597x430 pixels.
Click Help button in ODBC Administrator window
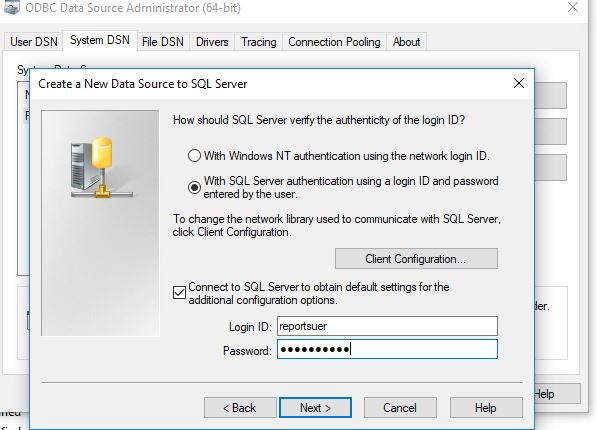point(557,394)
